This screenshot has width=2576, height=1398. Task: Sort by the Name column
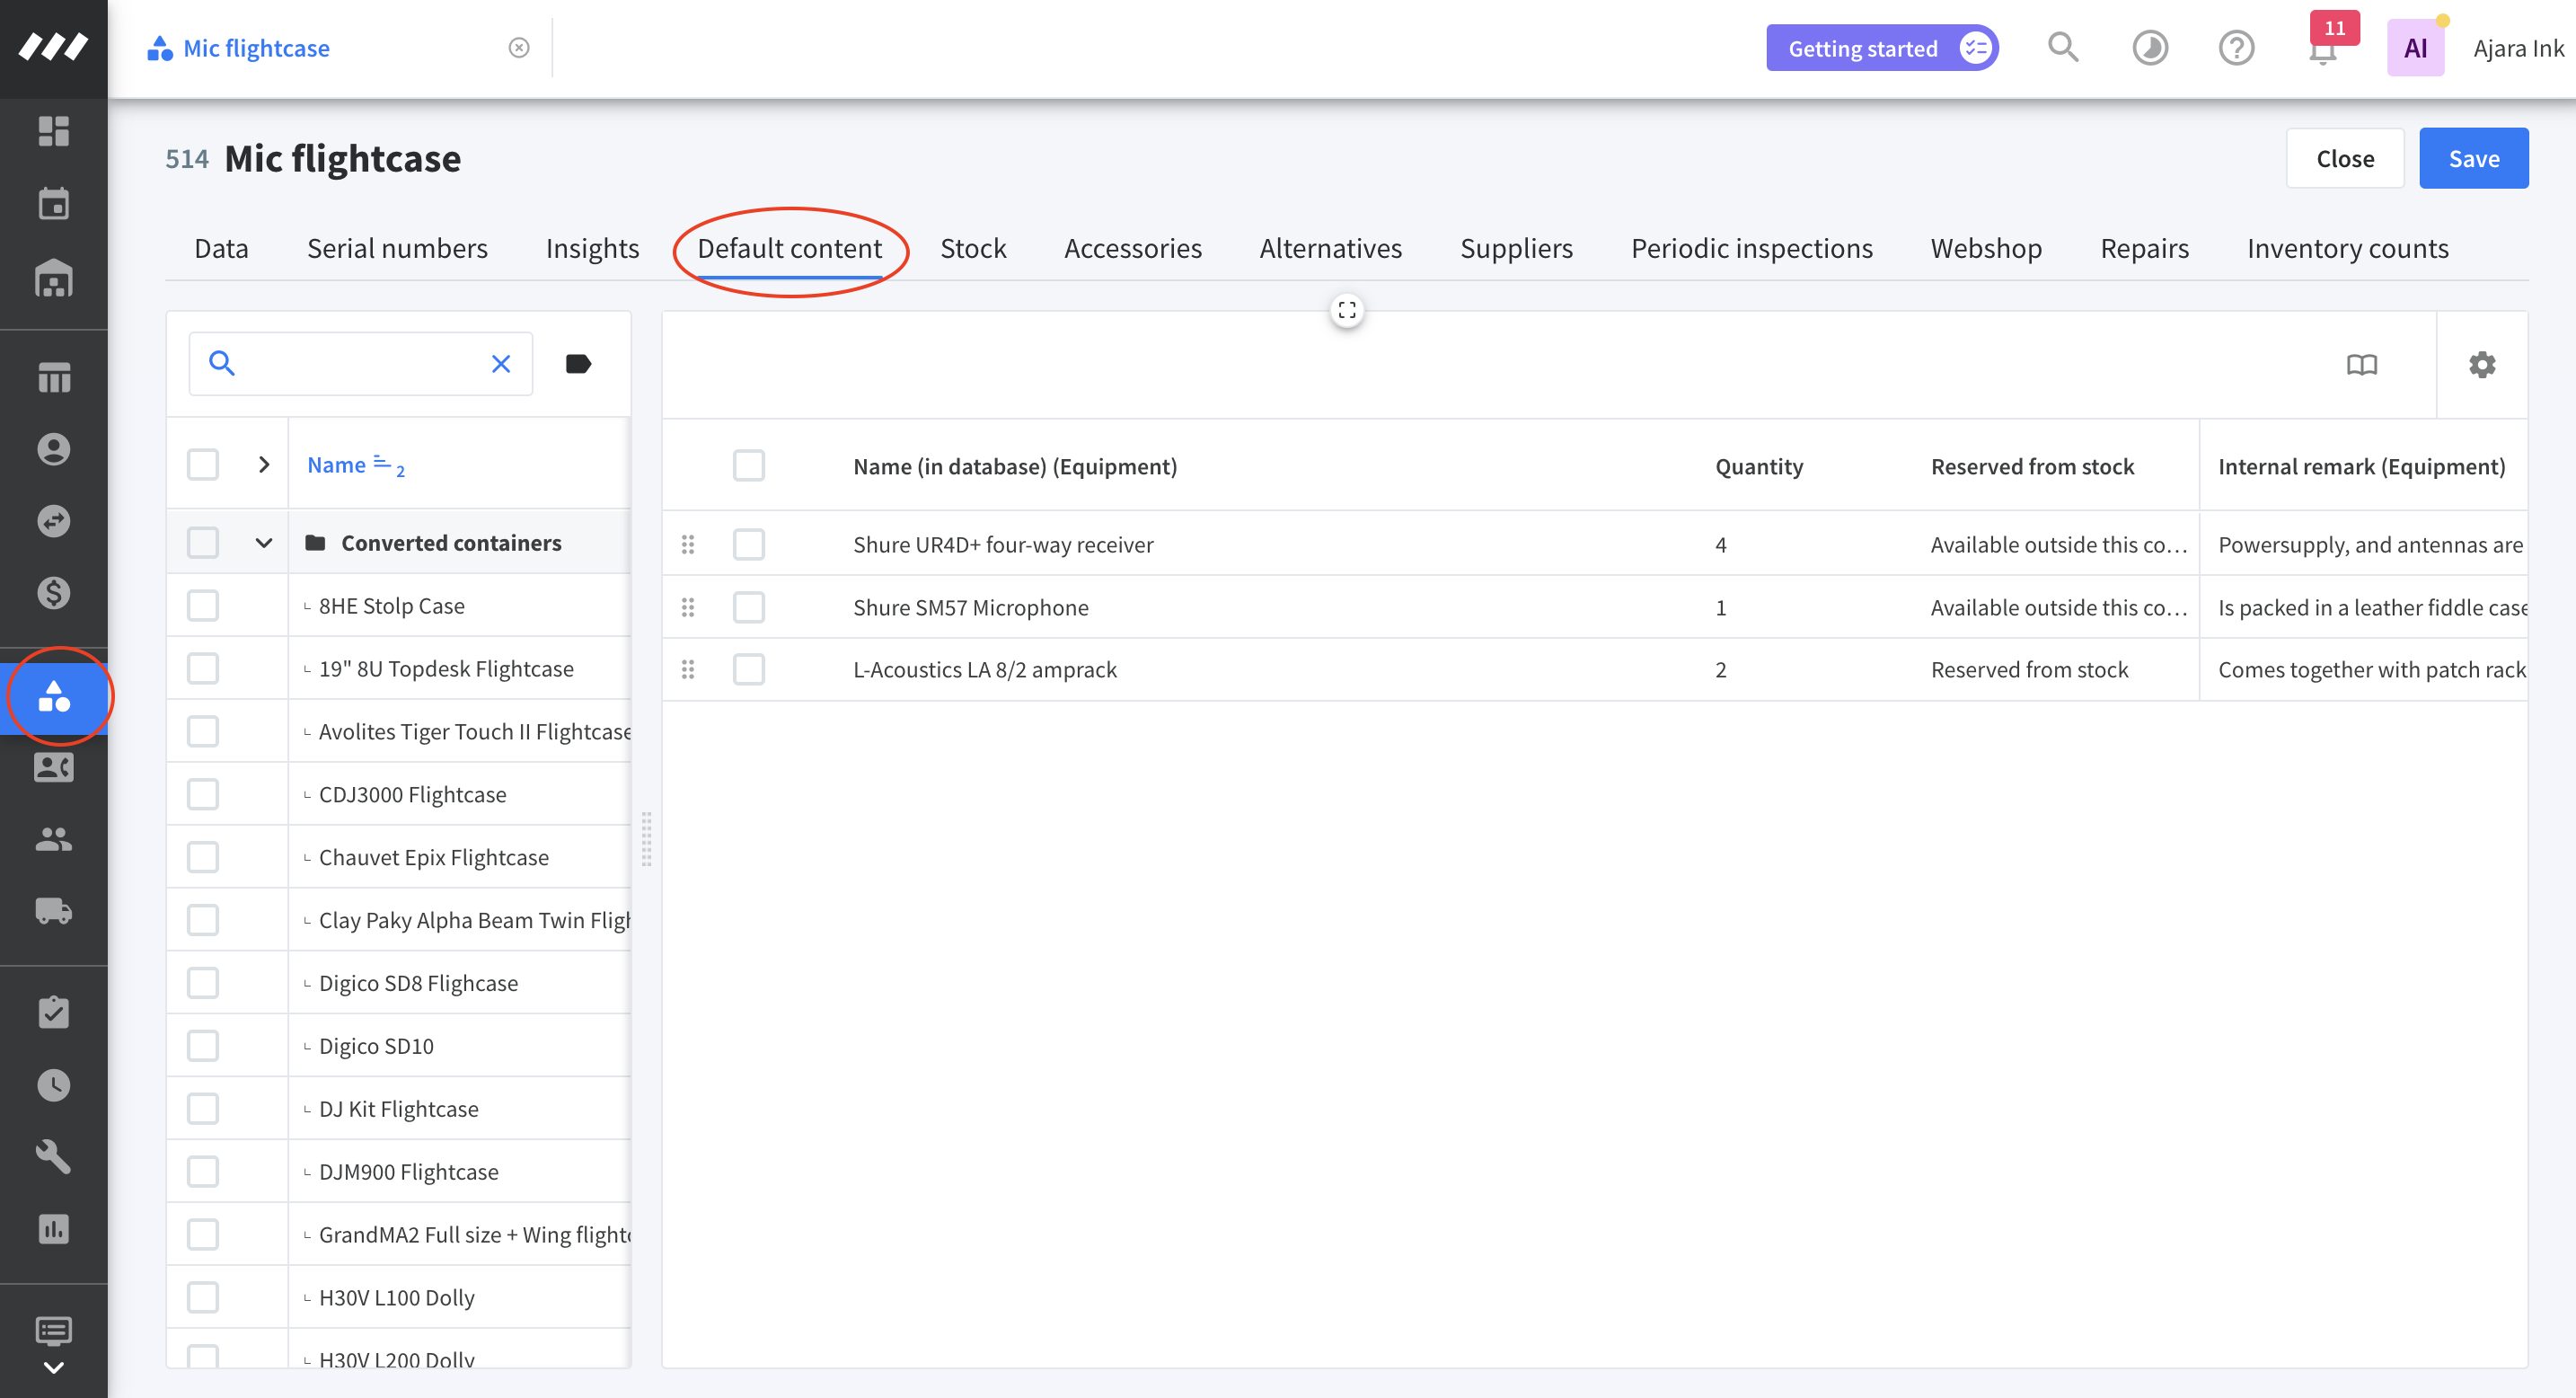point(336,465)
